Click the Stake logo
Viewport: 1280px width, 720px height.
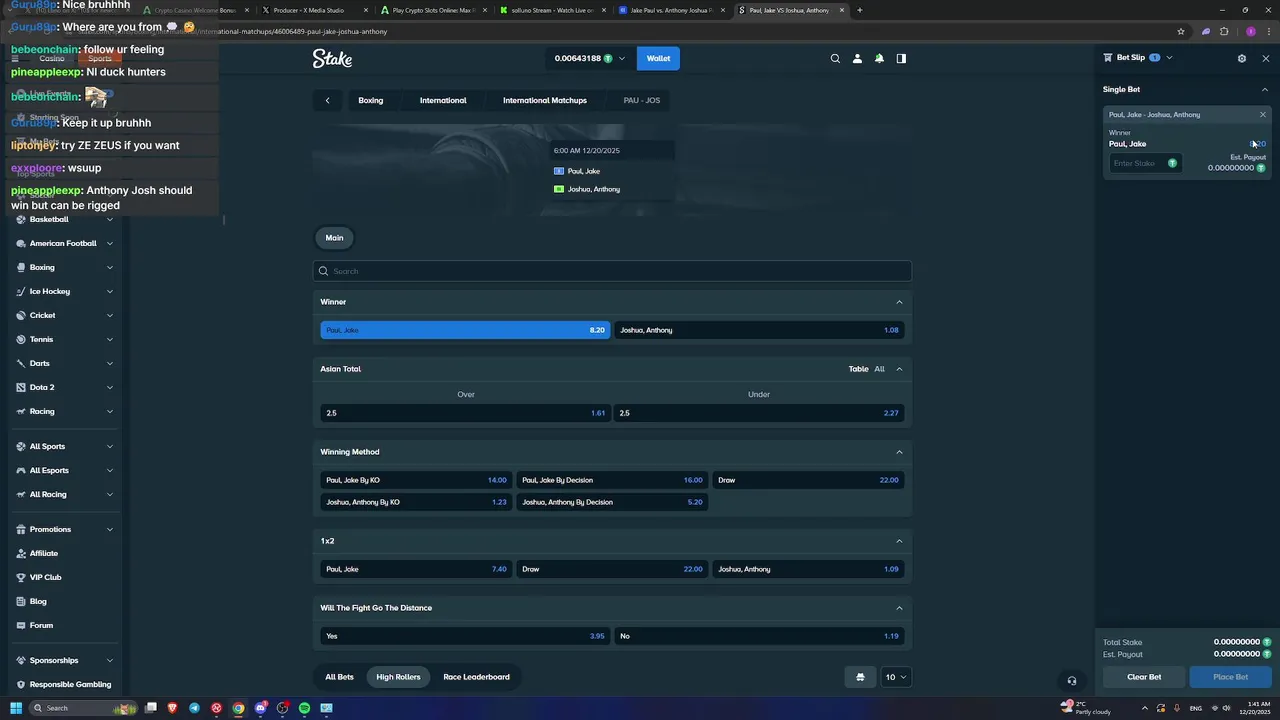(332, 58)
